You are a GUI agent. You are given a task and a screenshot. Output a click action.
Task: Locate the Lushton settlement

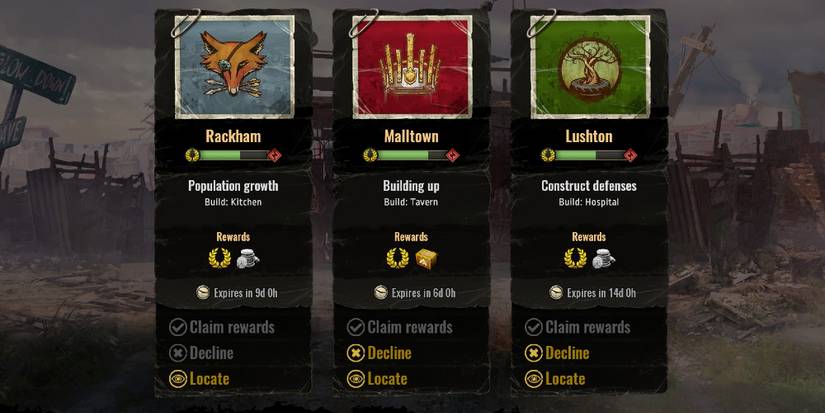point(555,379)
